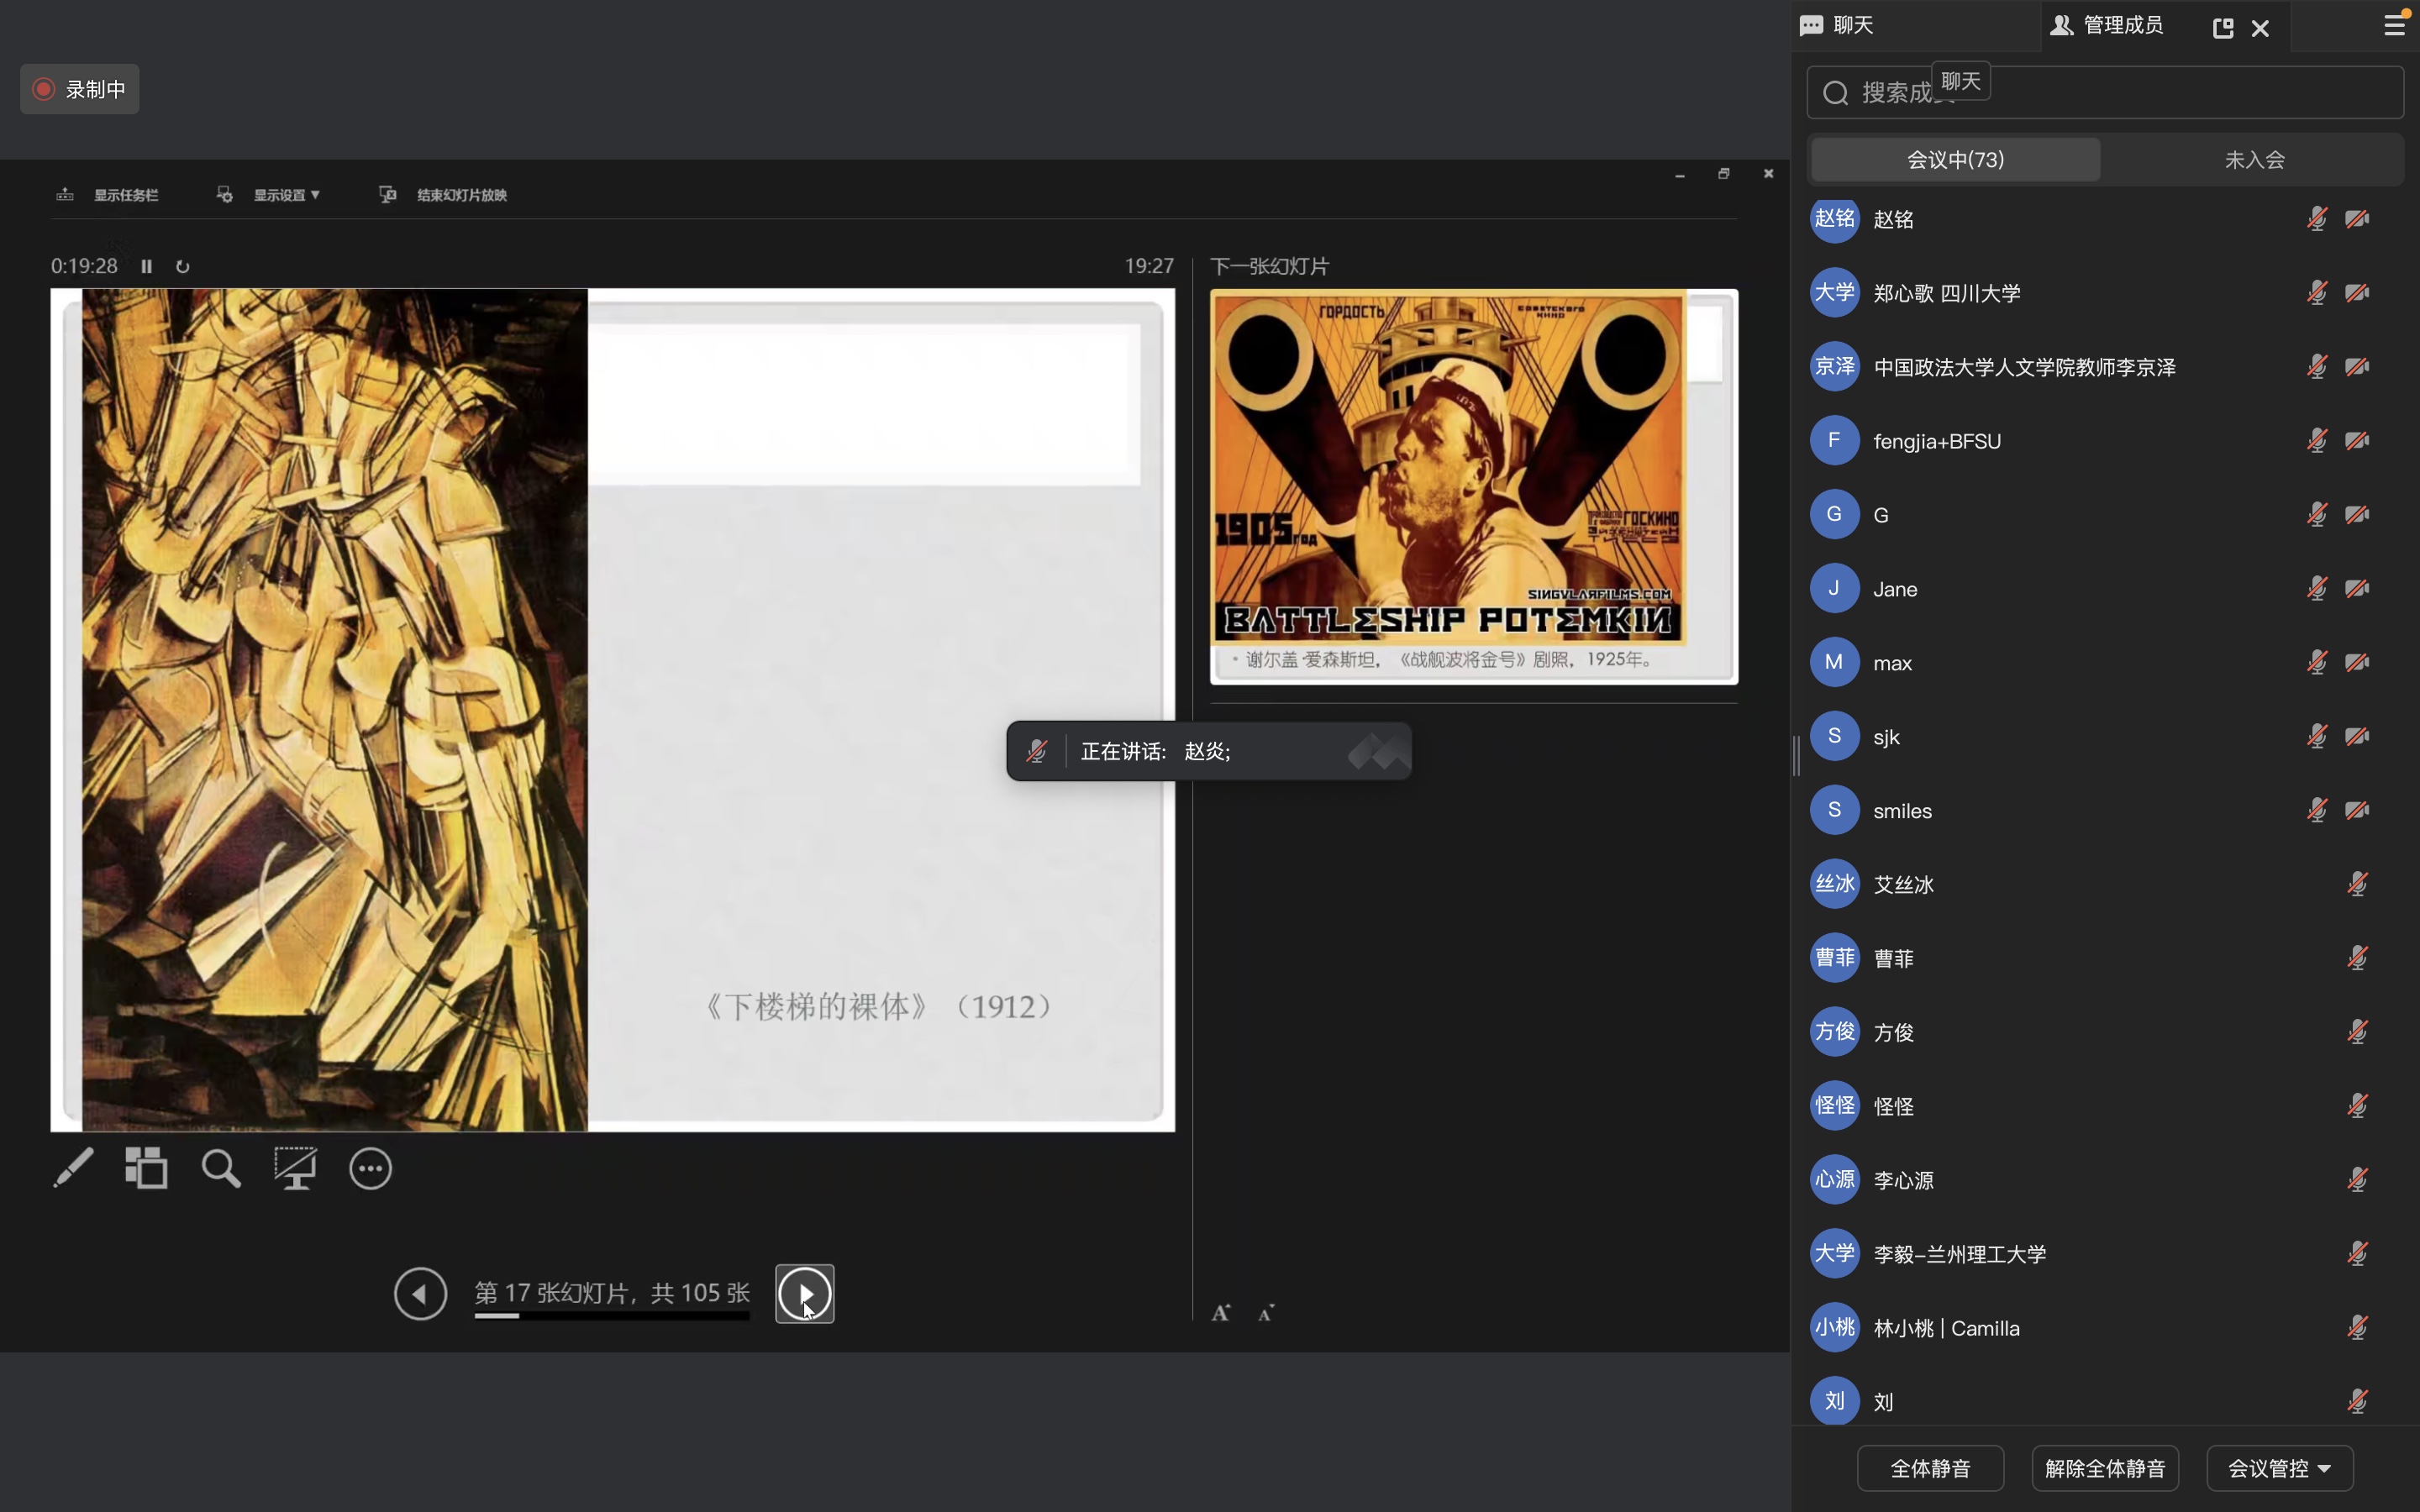Open more slideshow options ellipsis
The height and width of the screenshot is (1512, 2420).
pos(370,1168)
